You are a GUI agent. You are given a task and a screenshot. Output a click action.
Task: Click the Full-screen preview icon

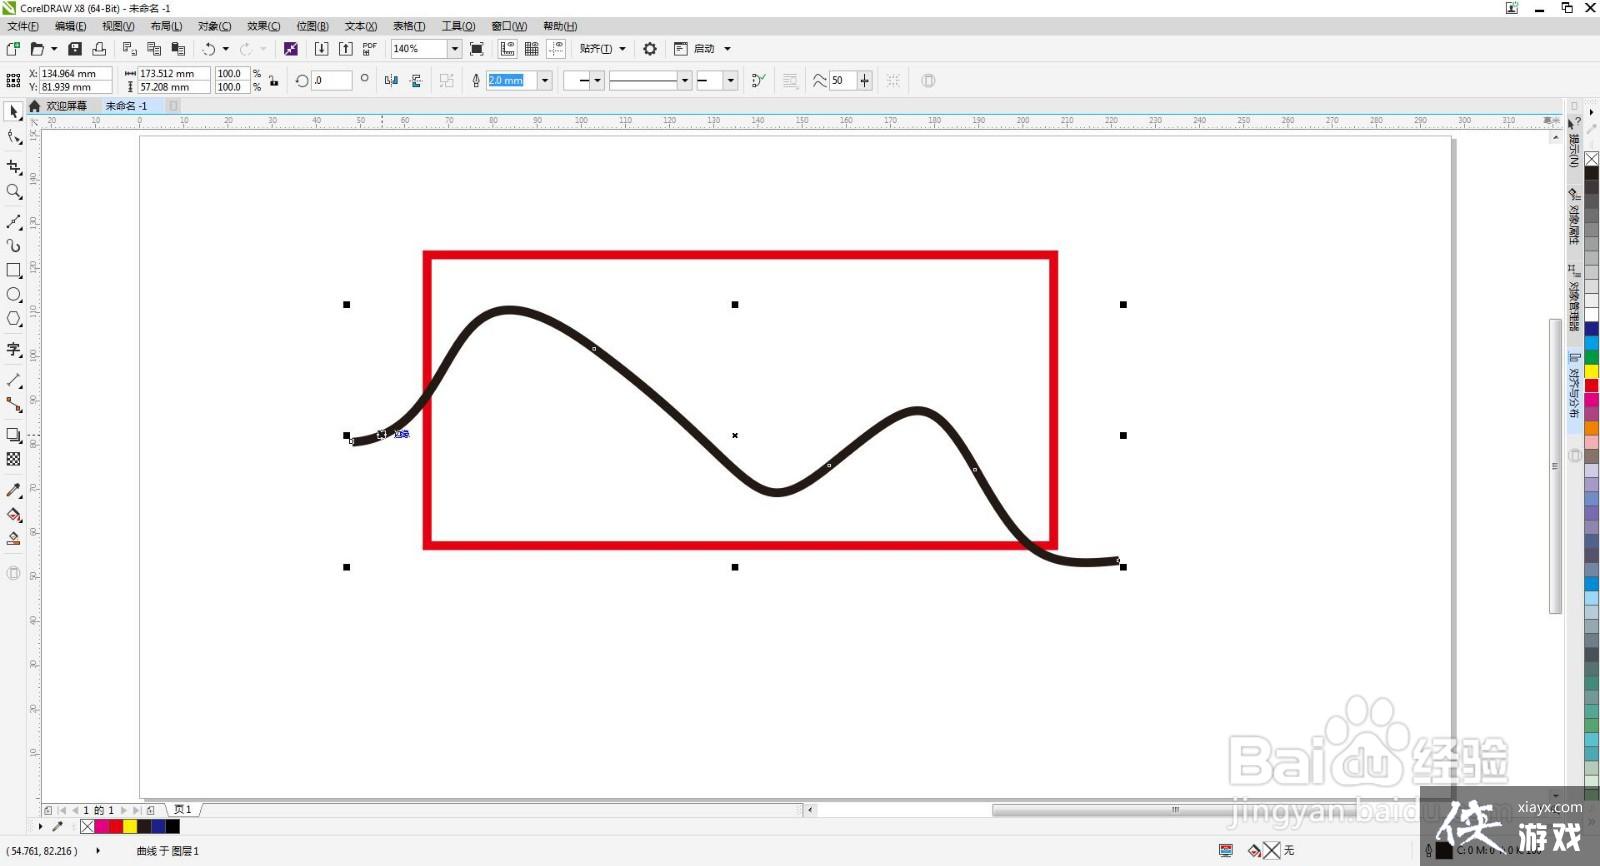(477, 48)
